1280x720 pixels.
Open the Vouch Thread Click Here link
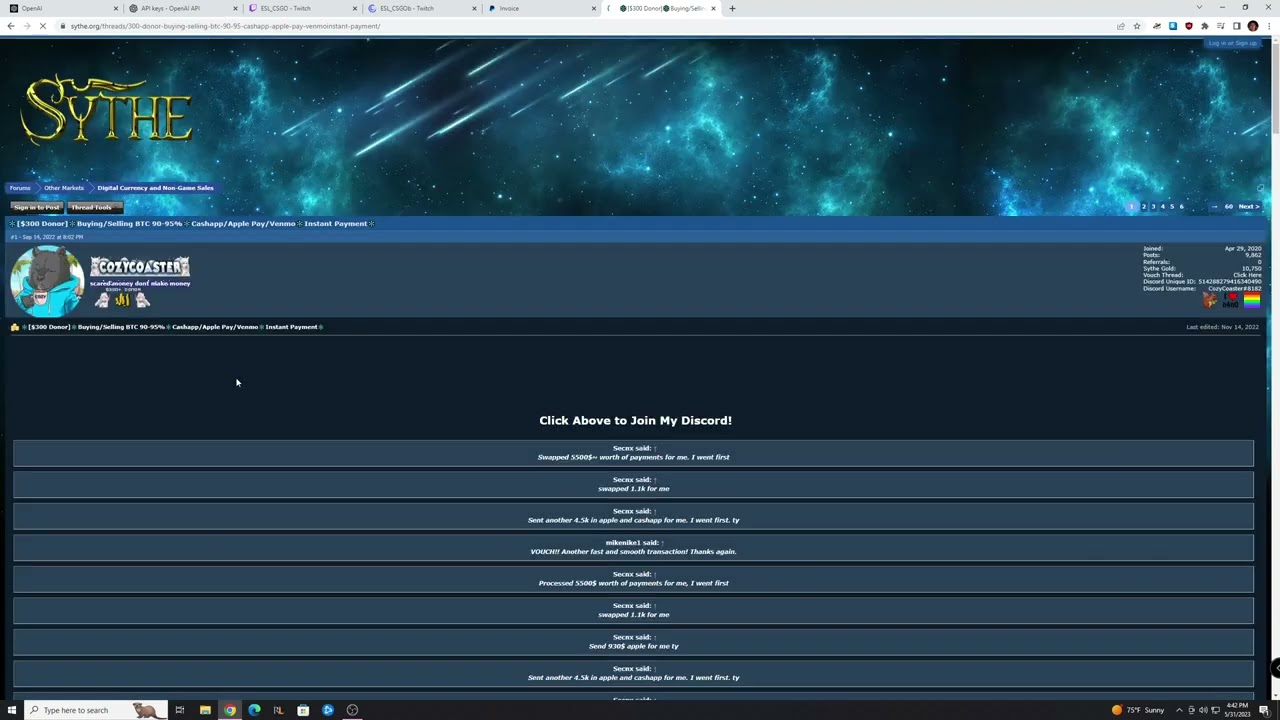1247,275
